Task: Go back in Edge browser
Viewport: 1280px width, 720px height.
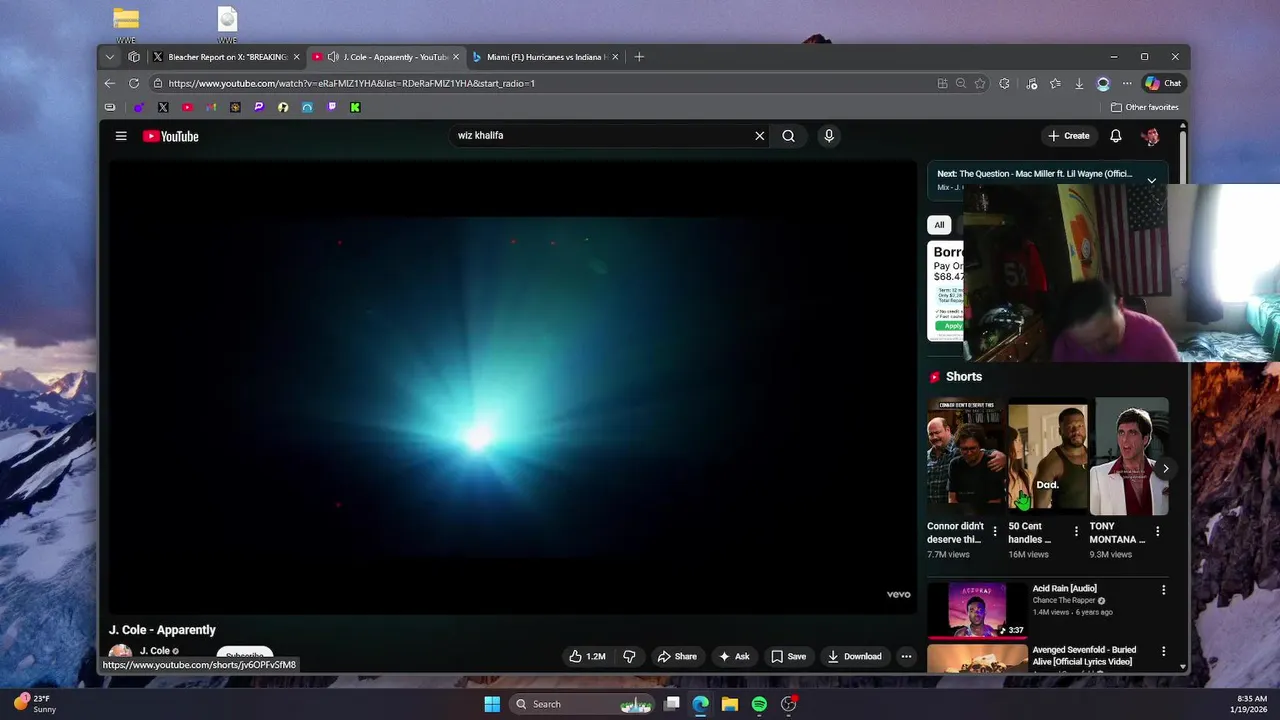Action: coord(110,83)
